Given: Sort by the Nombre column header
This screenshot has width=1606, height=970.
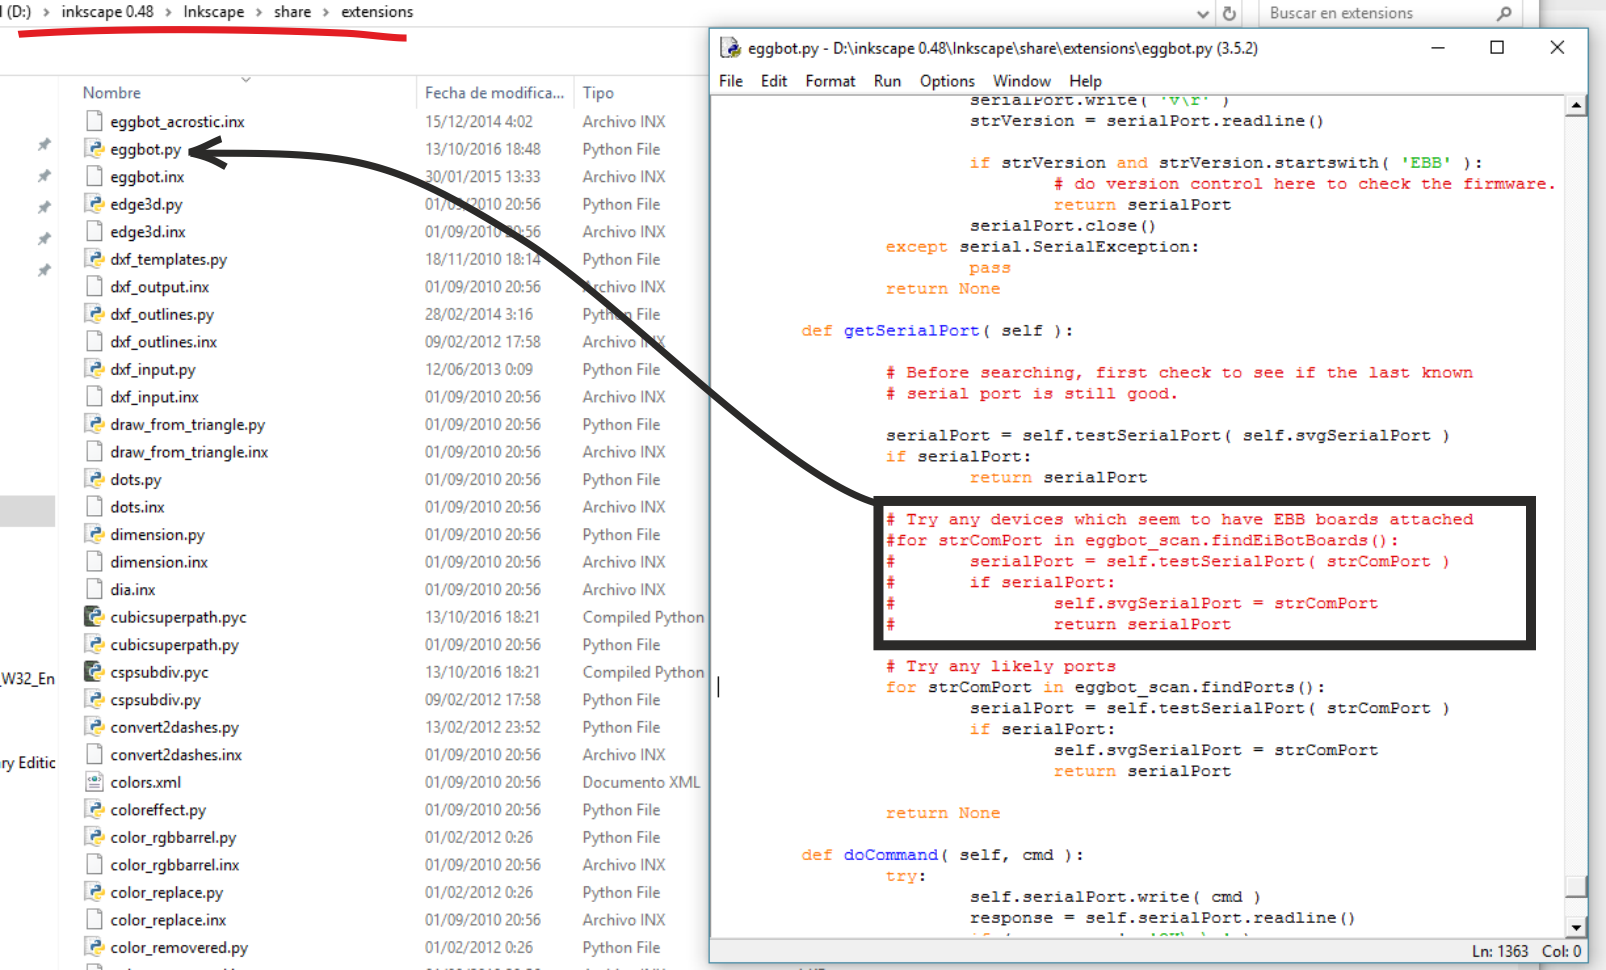Looking at the screenshot, I should pyautogui.click(x=111, y=93).
